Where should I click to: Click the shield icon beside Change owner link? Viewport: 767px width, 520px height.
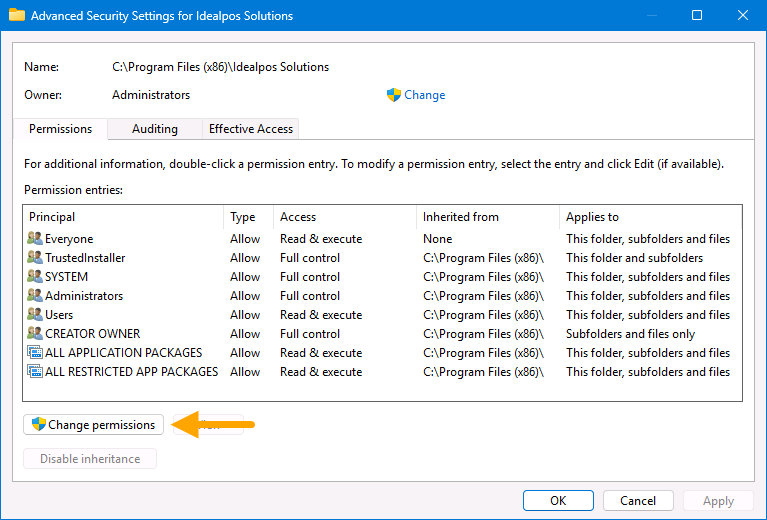(x=394, y=95)
